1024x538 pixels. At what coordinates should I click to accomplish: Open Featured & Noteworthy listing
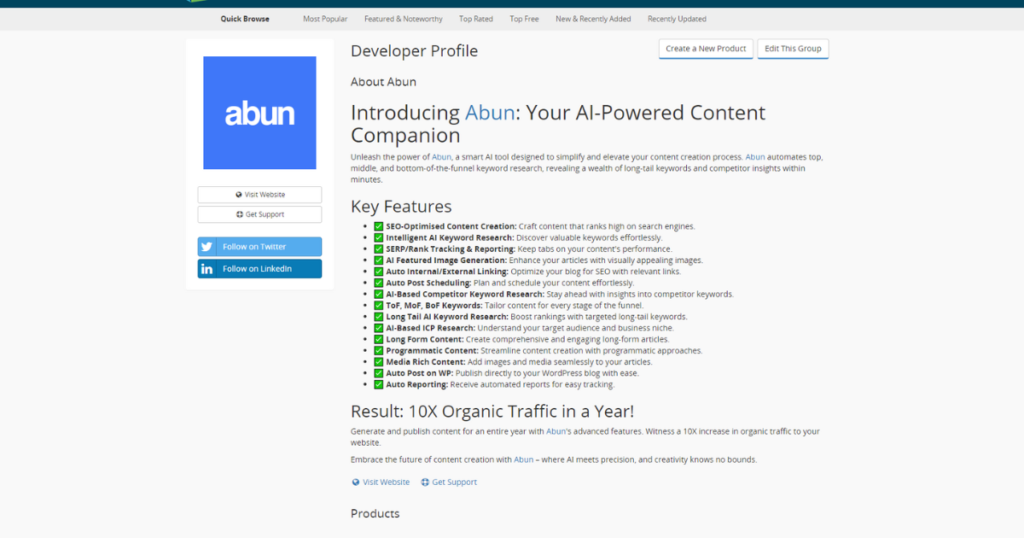tap(403, 19)
